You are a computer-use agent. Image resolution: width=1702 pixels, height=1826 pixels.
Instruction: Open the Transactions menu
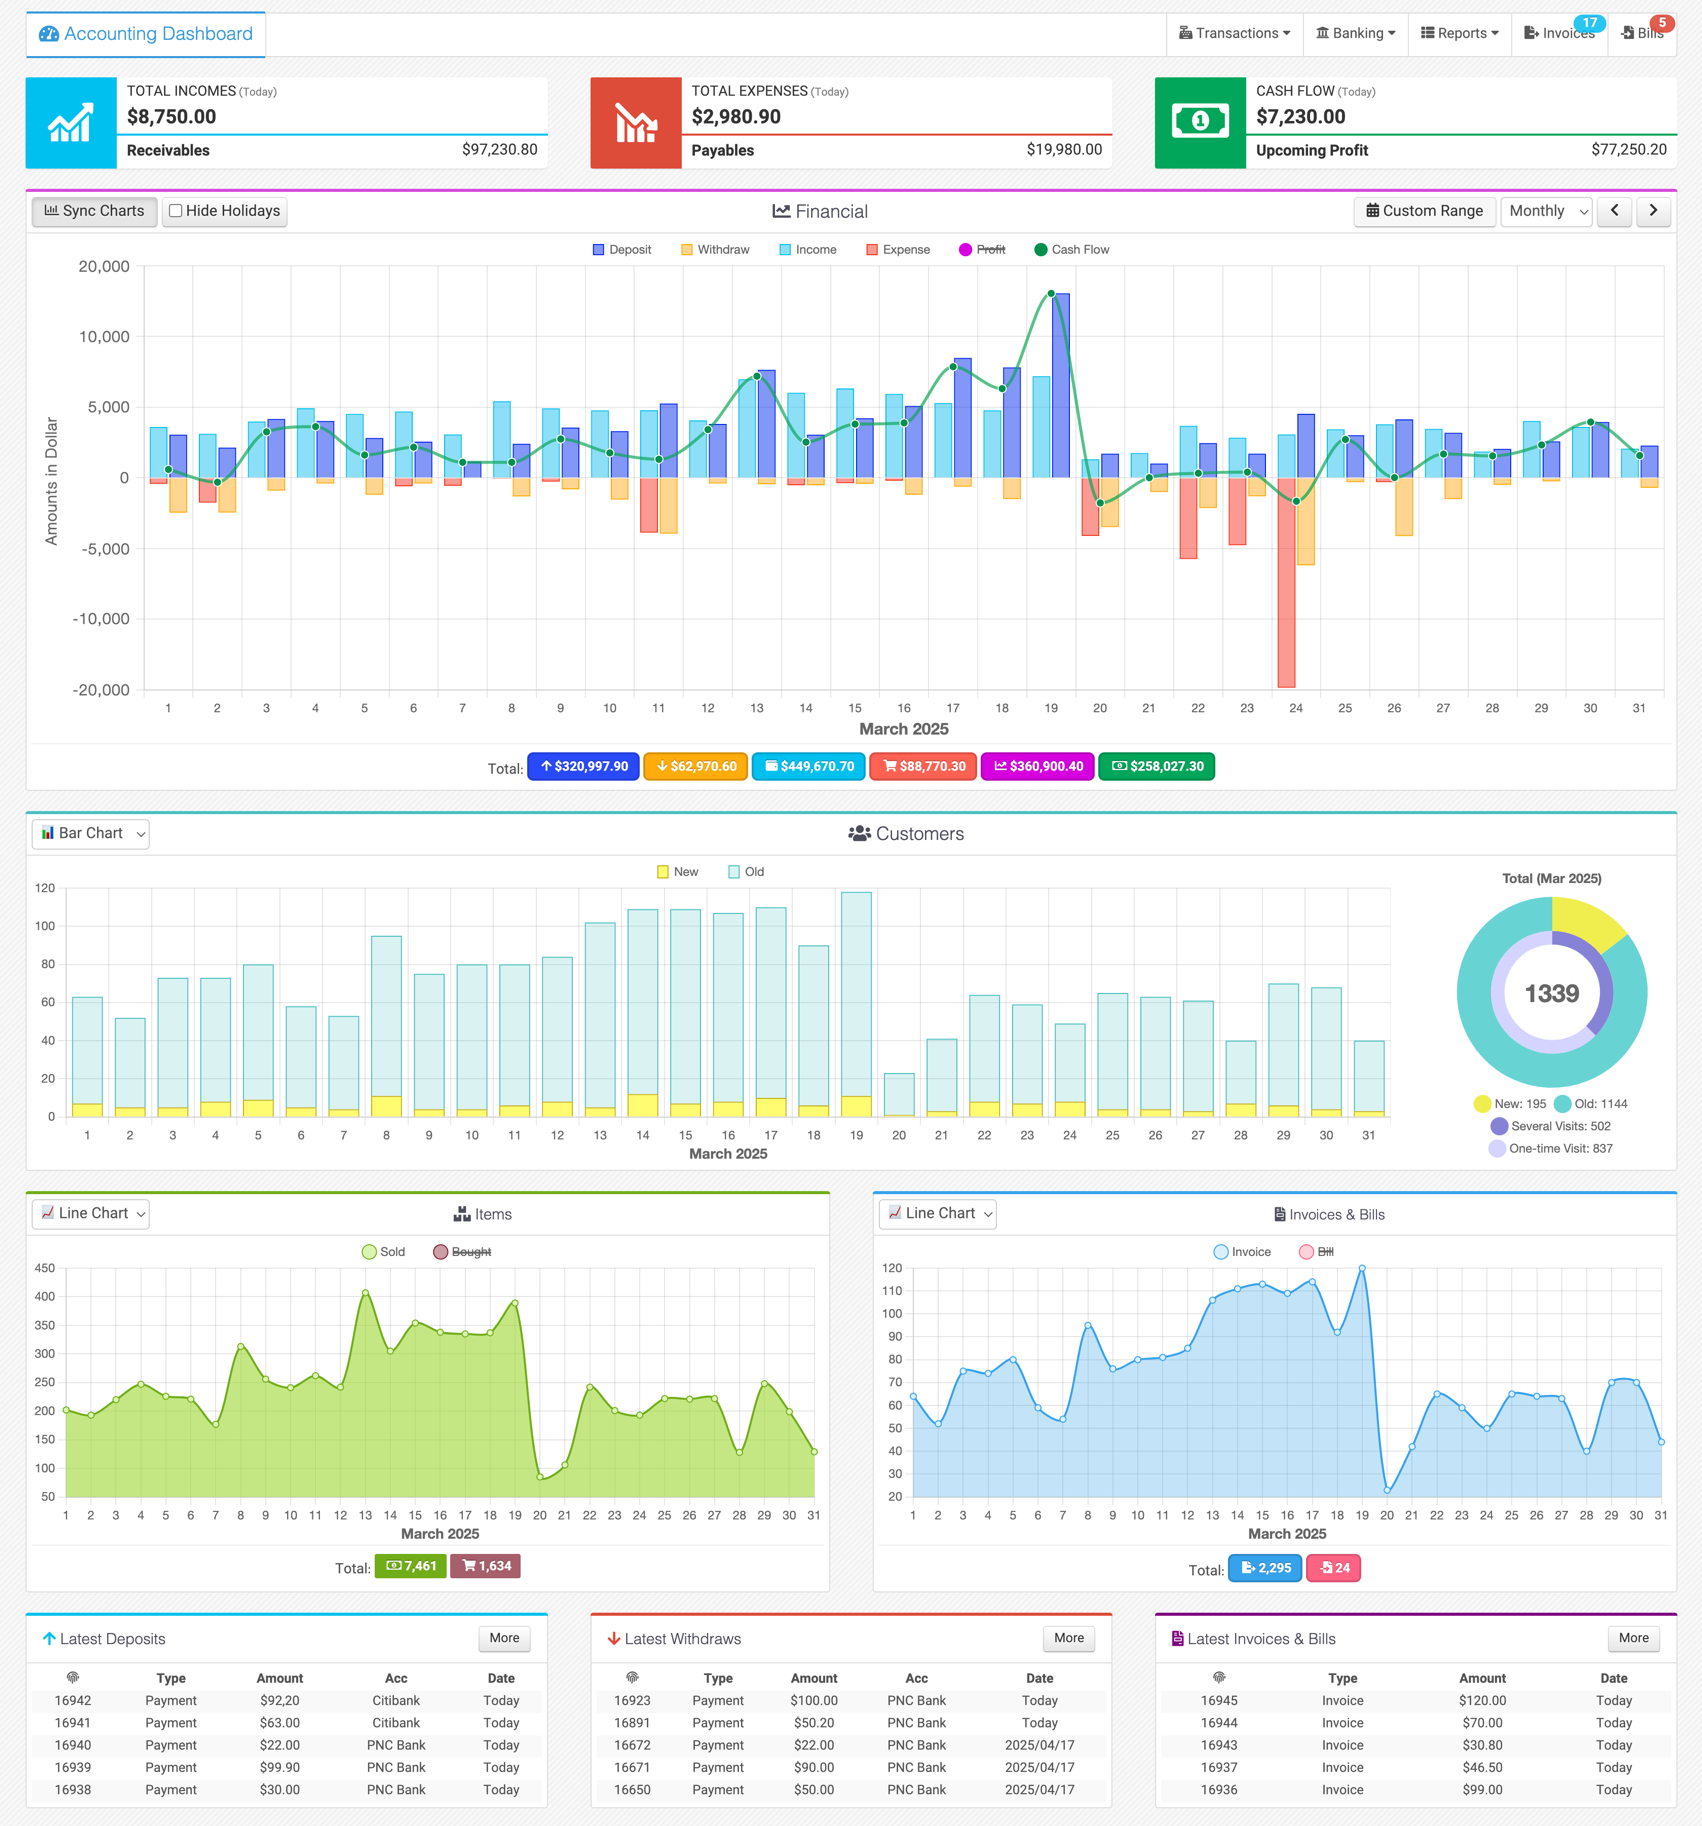(1234, 34)
